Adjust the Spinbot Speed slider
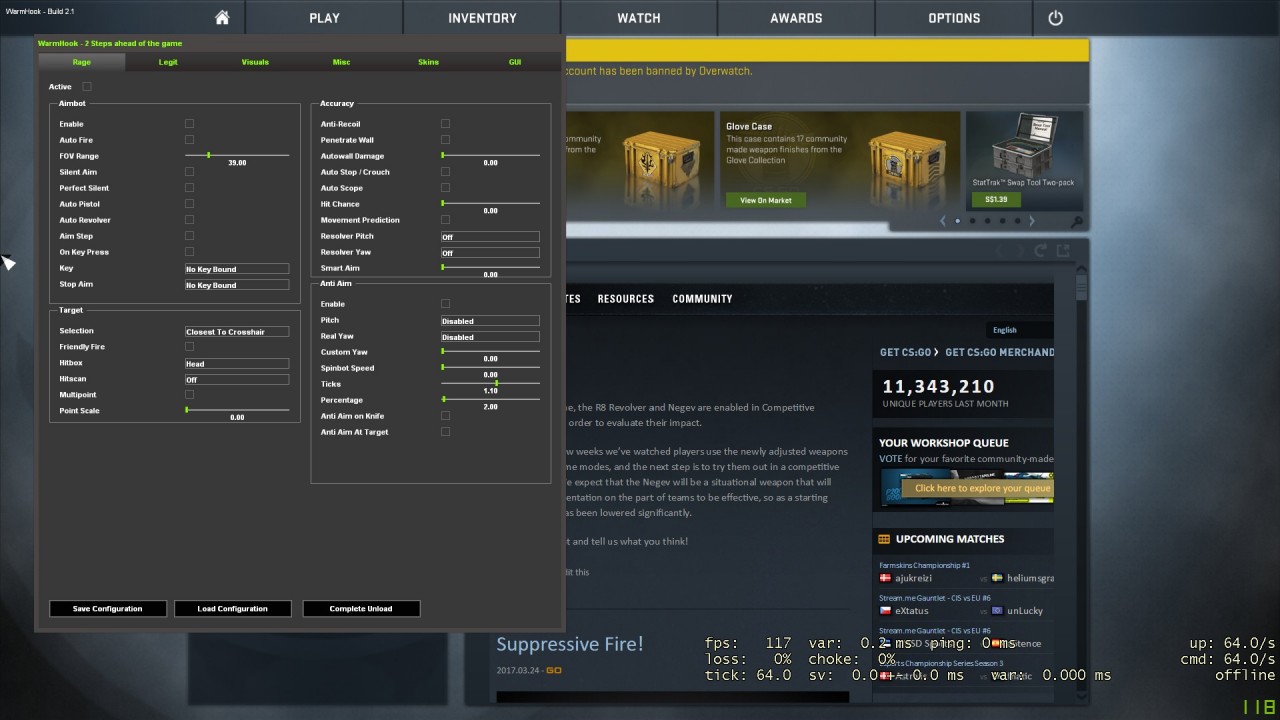1280x720 pixels. point(490,367)
